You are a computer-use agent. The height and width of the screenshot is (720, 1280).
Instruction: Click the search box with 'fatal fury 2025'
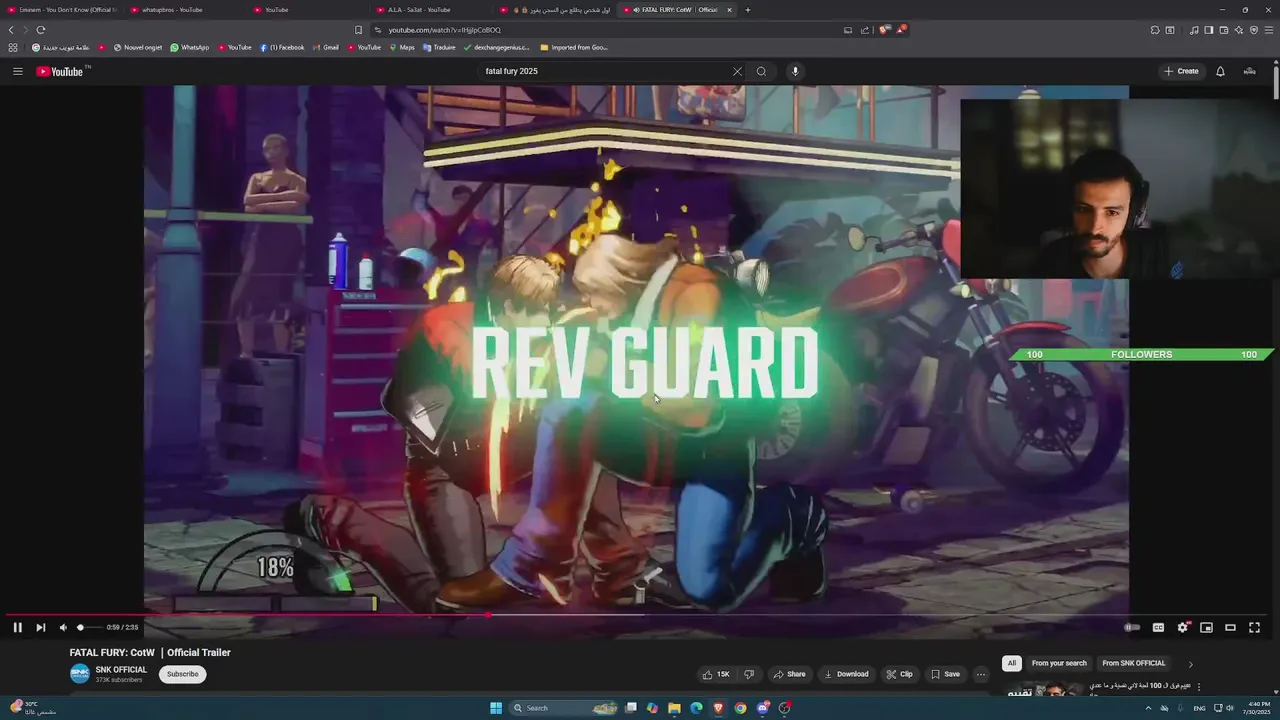coord(605,71)
